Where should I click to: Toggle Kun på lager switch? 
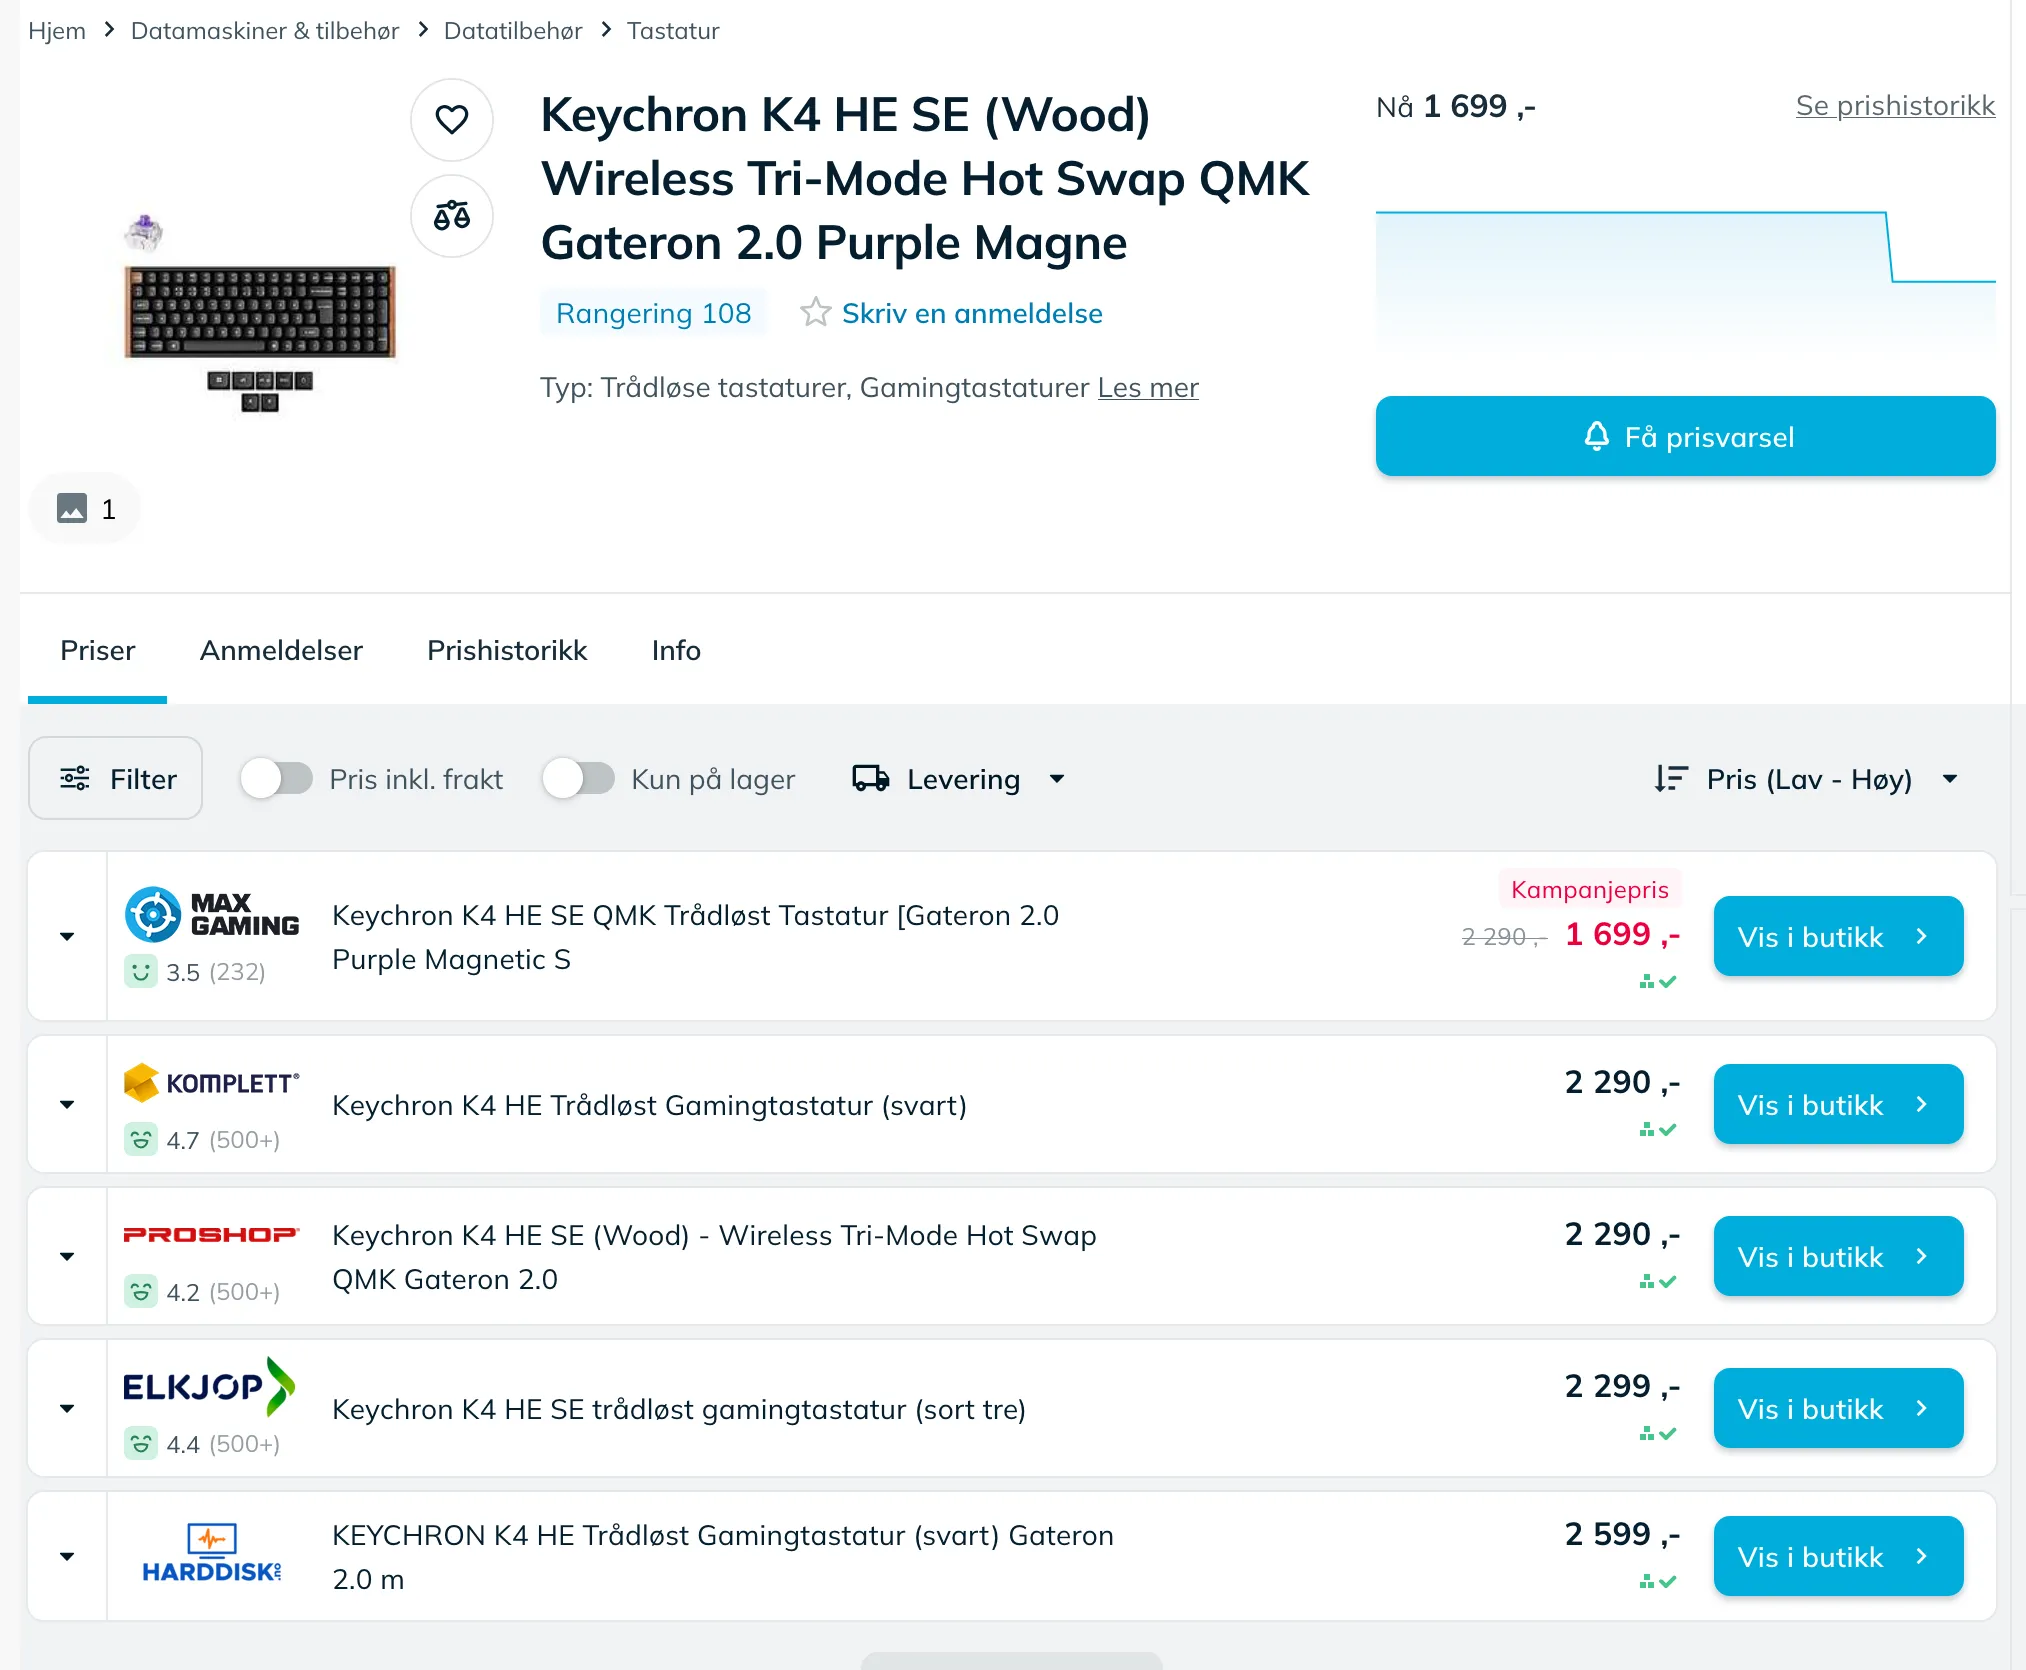579,778
